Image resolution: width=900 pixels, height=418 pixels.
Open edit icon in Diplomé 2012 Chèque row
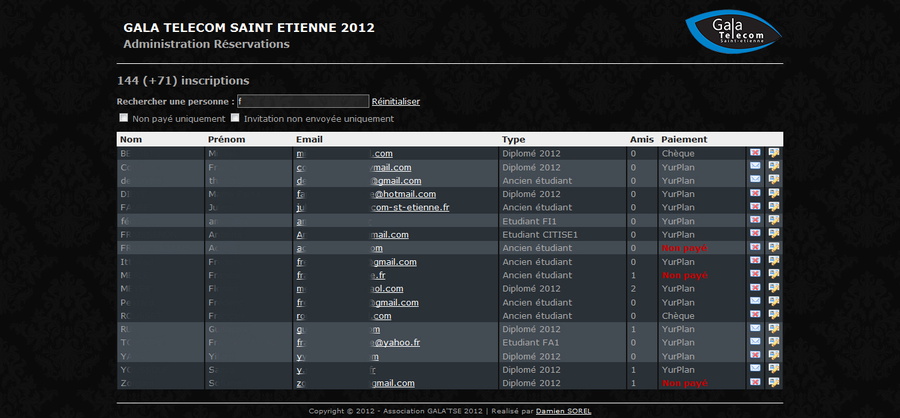(x=774, y=153)
